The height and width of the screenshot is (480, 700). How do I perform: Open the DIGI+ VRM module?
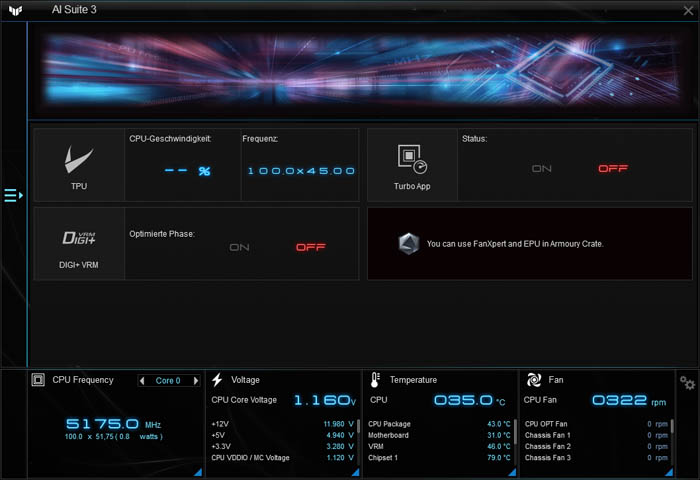click(79, 243)
